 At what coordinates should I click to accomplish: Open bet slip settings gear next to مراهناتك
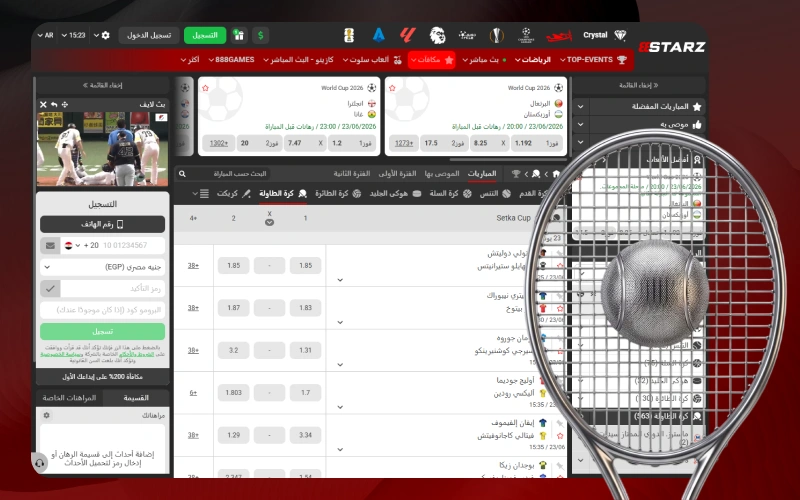[x=46, y=415]
